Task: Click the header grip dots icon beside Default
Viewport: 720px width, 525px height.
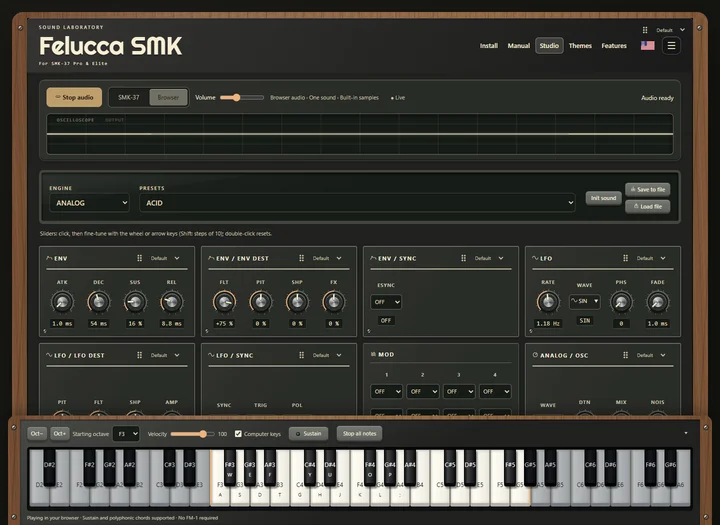Action: [645, 30]
